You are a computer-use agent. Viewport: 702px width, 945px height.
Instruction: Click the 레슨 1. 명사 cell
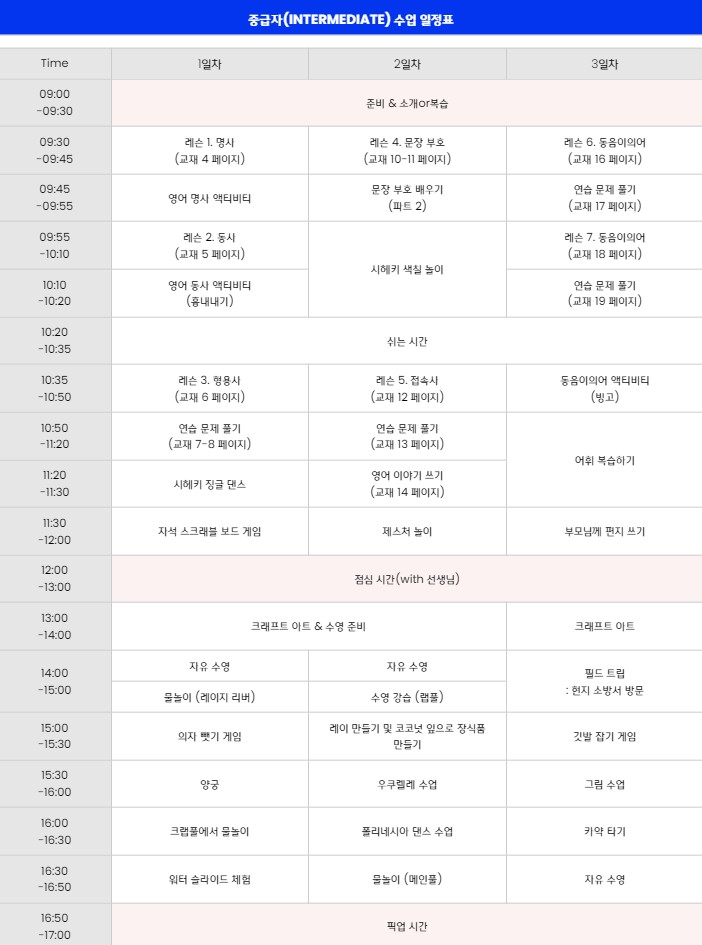pyautogui.click(x=210, y=151)
